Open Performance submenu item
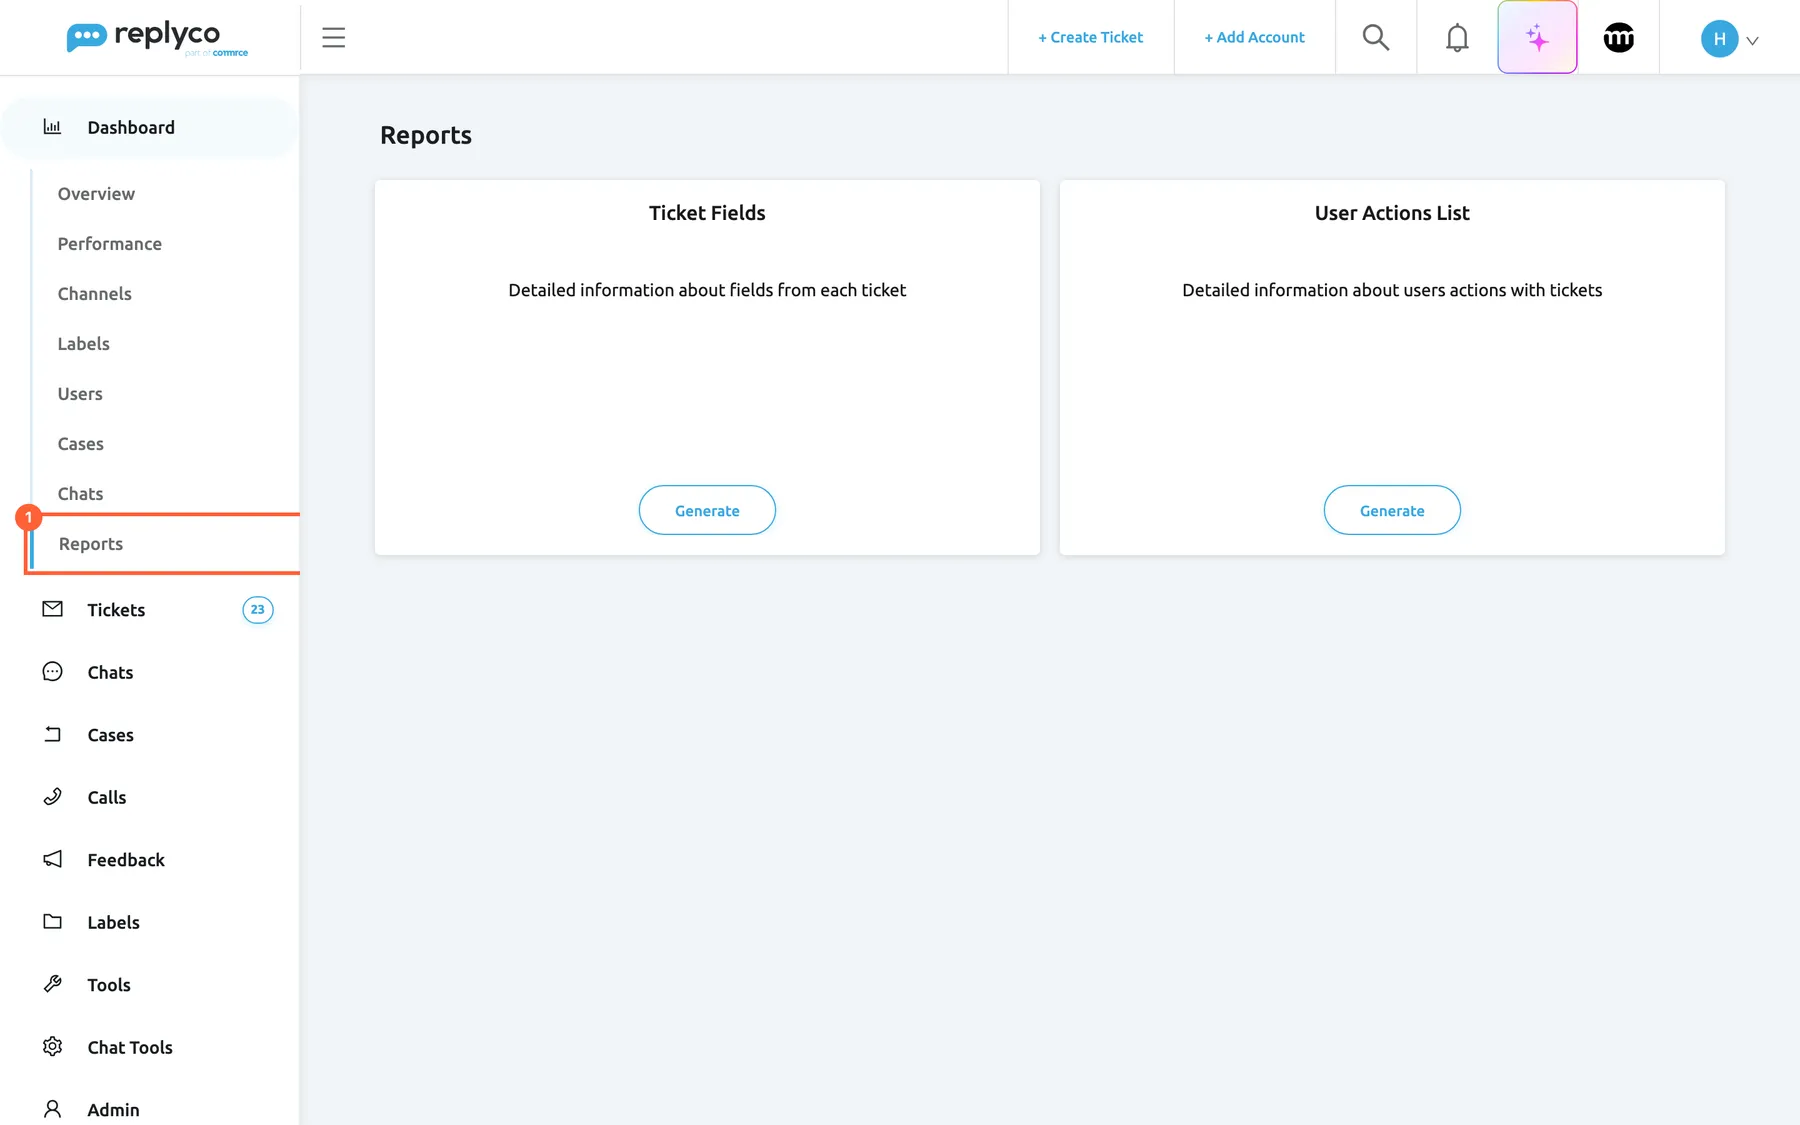 click(x=109, y=244)
